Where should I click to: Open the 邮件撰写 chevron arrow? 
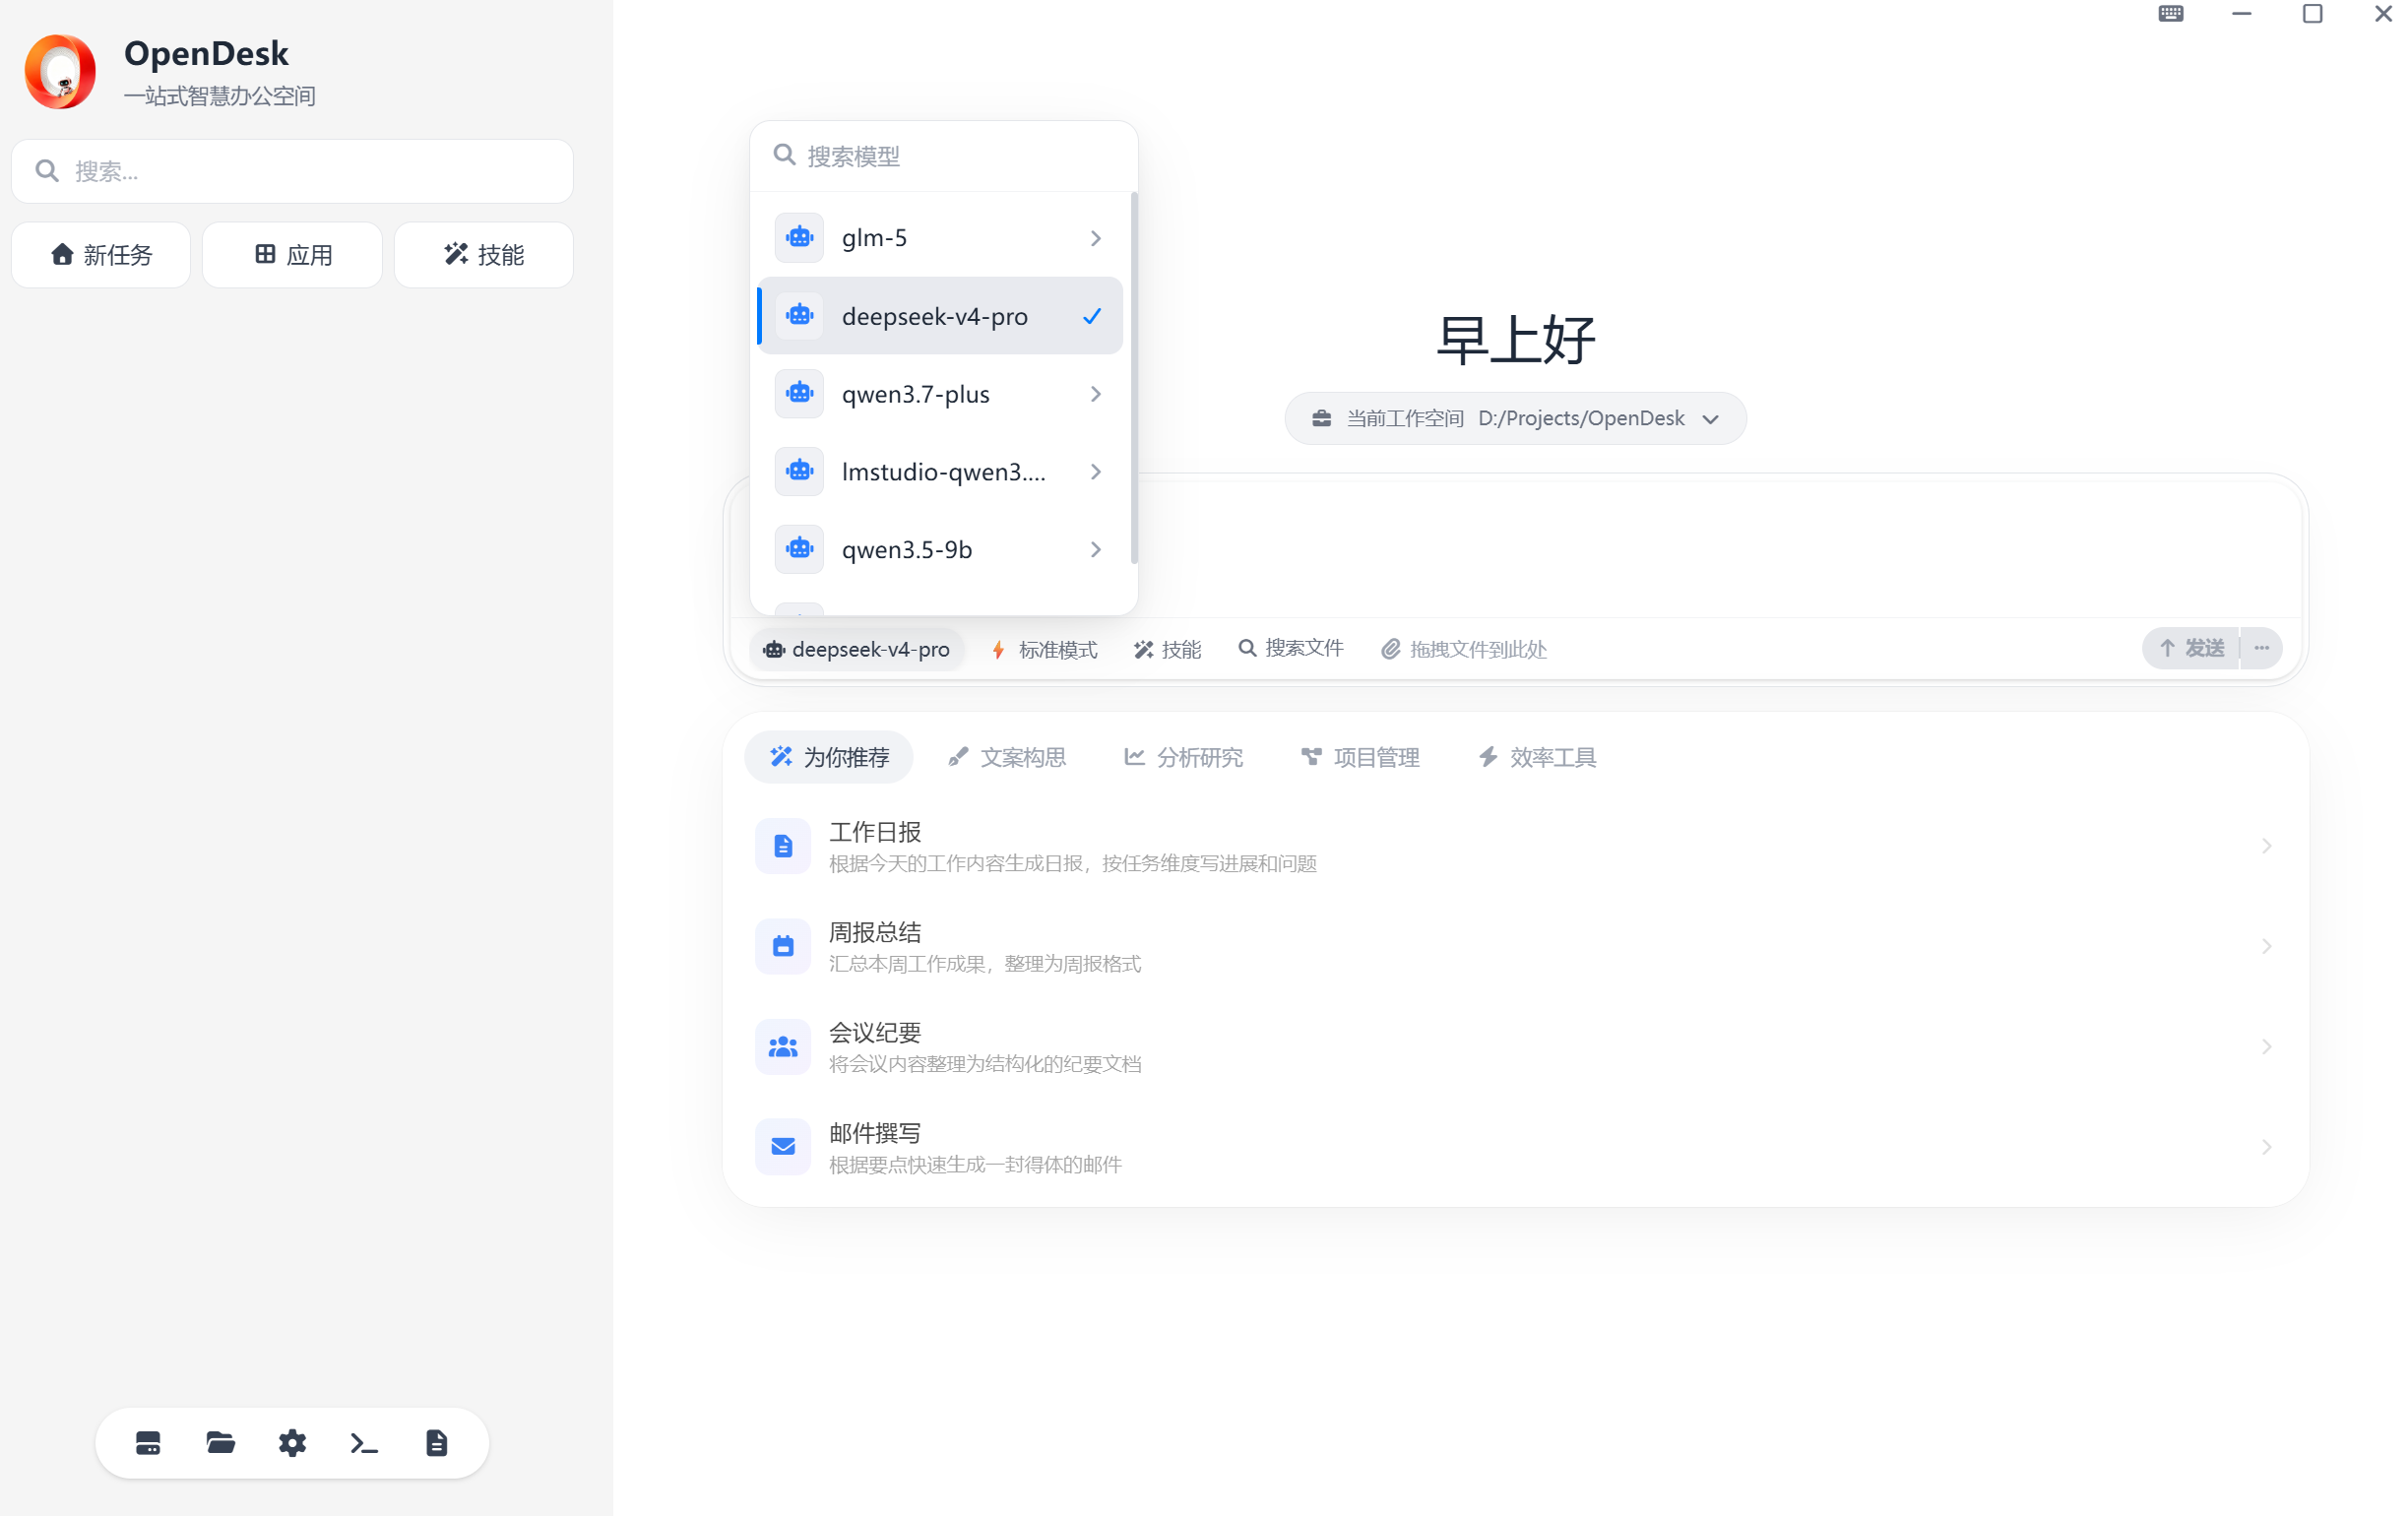click(x=2267, y=1146)
